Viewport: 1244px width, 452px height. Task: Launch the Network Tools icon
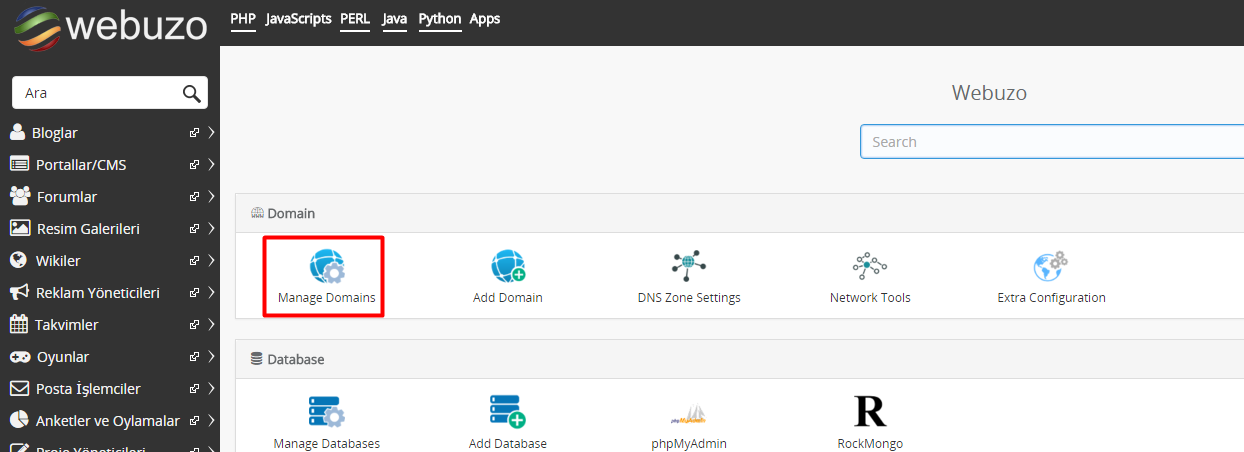pos(870,267)
